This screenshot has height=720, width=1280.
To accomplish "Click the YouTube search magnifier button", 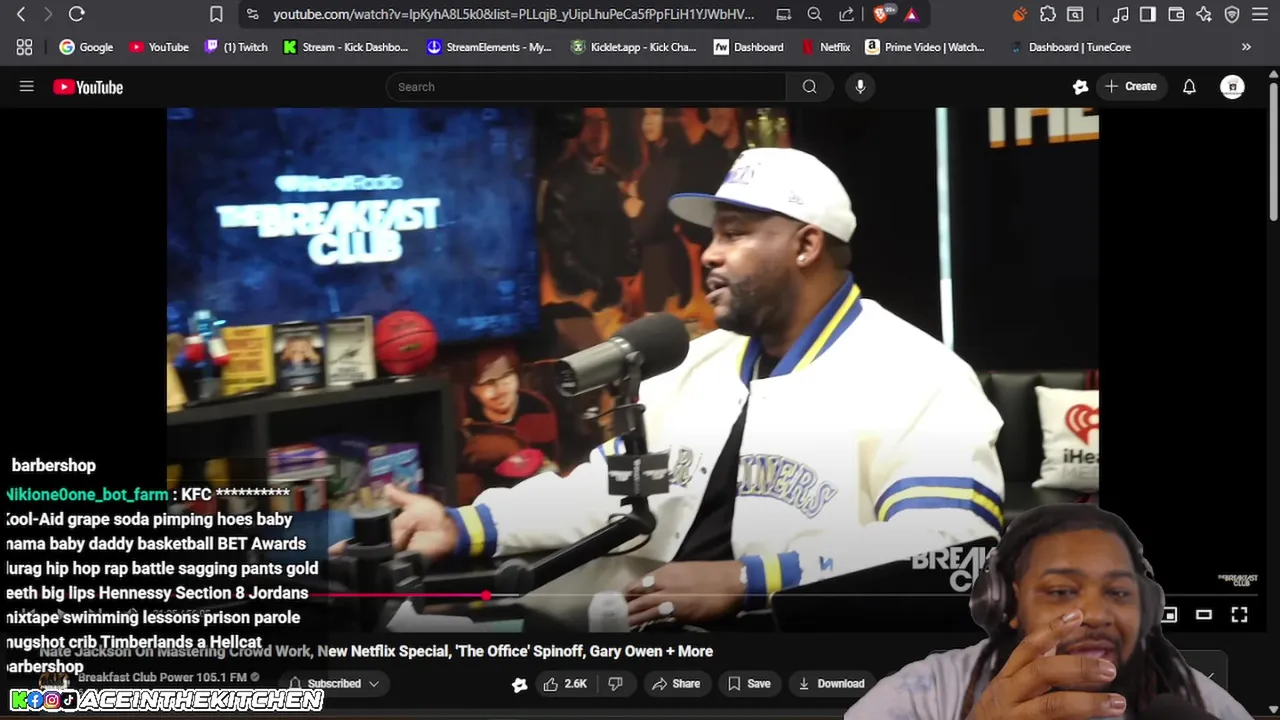I will (809, 87).
